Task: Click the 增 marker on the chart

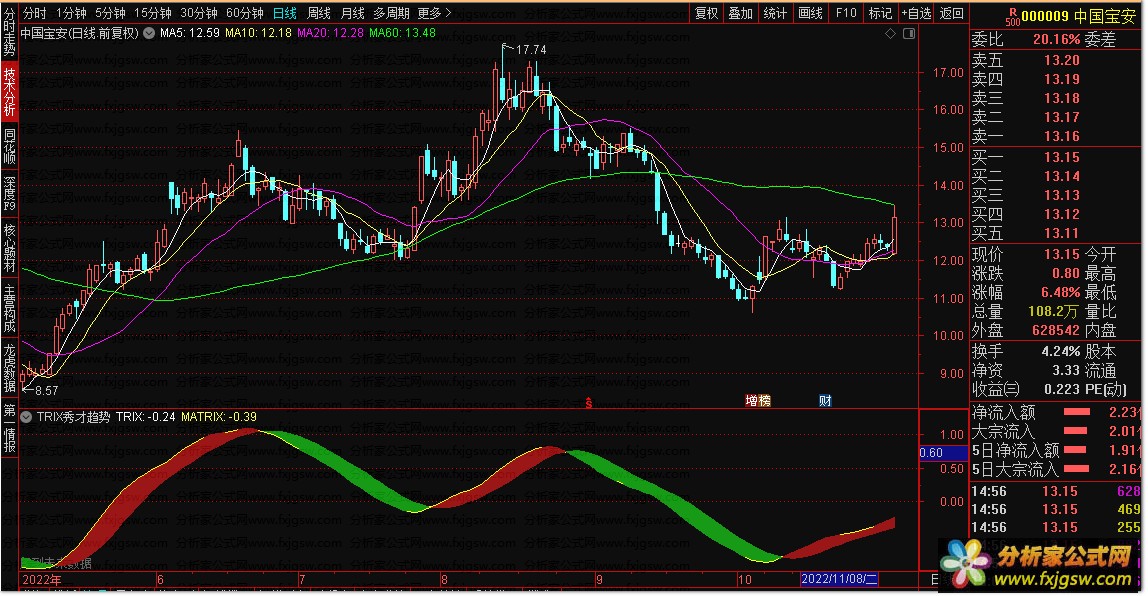Action: (x=751, y=401)
